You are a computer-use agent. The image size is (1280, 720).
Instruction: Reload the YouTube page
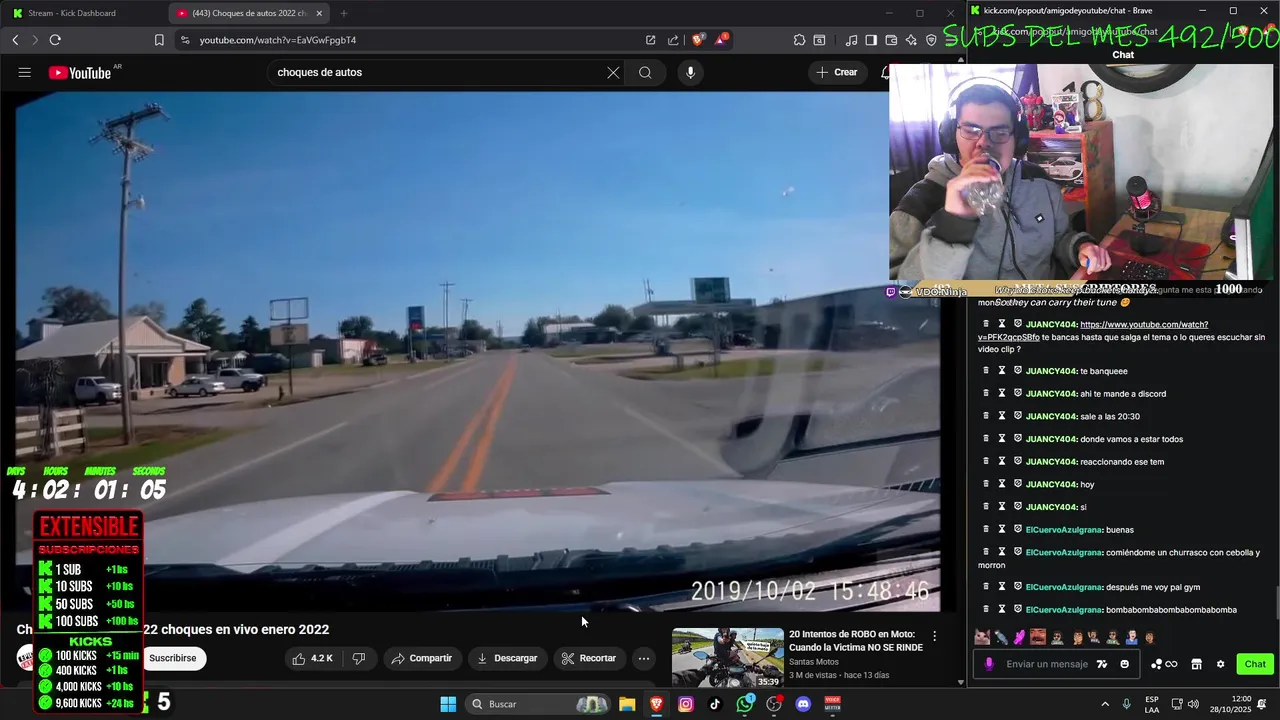coord(55,40)
